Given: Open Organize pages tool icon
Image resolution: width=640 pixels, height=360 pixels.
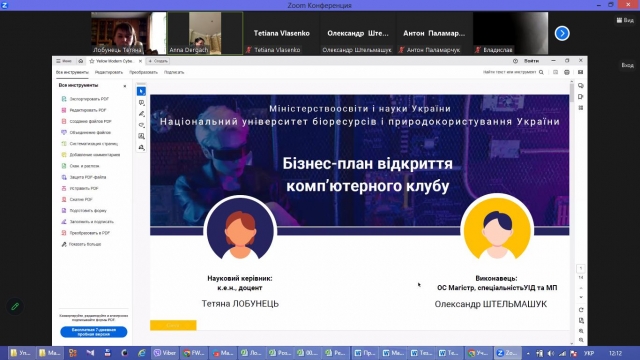Looking at the screenshot, I should pos(64,144).
